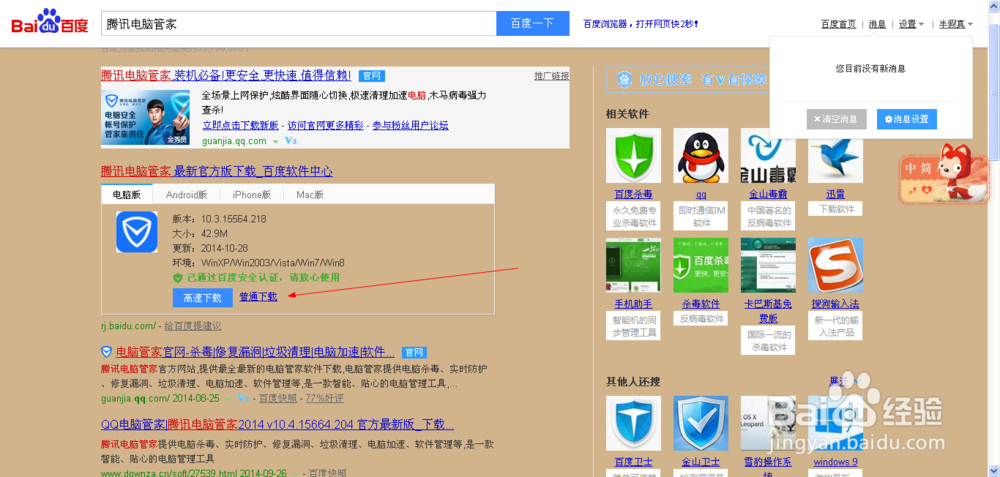Screen dimensions: 1000x477
Task: Open 雷豹操作系统 thumbnail
Action: tap(768, 423)
